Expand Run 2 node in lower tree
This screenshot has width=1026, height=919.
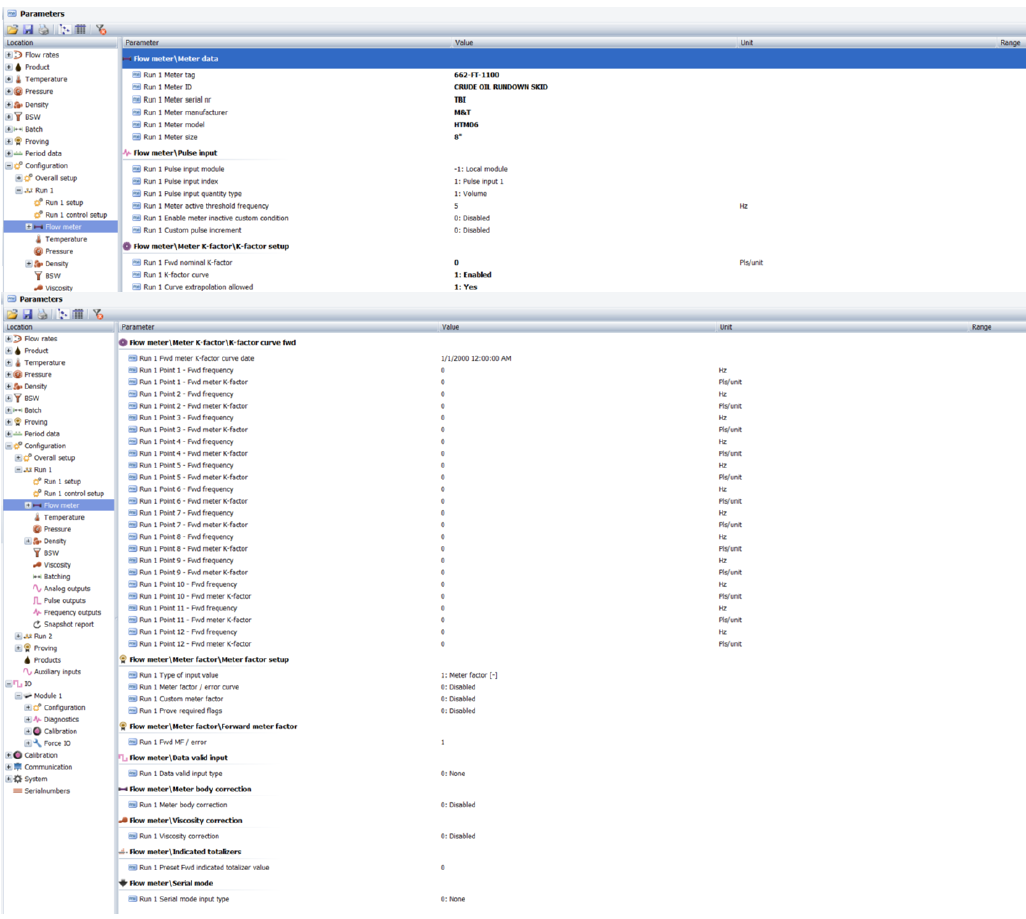click(x=18, y=636)
